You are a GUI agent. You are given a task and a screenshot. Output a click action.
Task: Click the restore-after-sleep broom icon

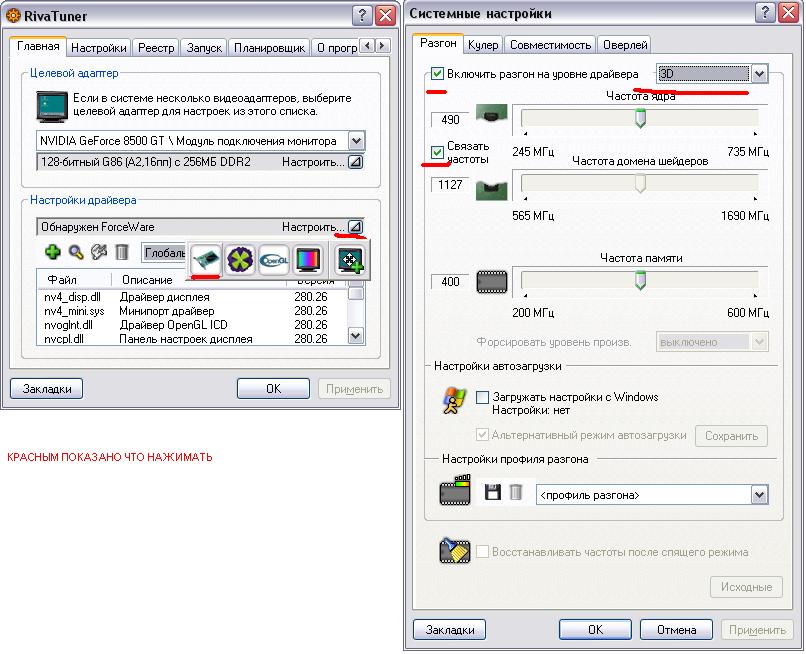point(454,550)
